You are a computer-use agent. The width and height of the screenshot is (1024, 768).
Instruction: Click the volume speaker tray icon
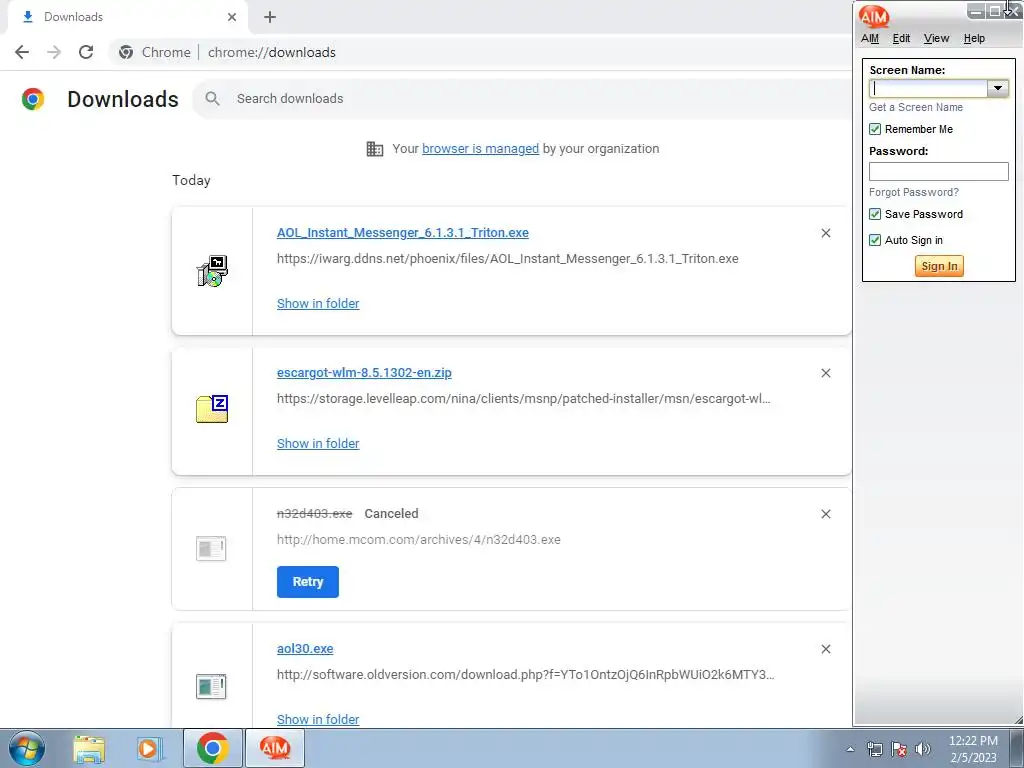tap(923, 749)
